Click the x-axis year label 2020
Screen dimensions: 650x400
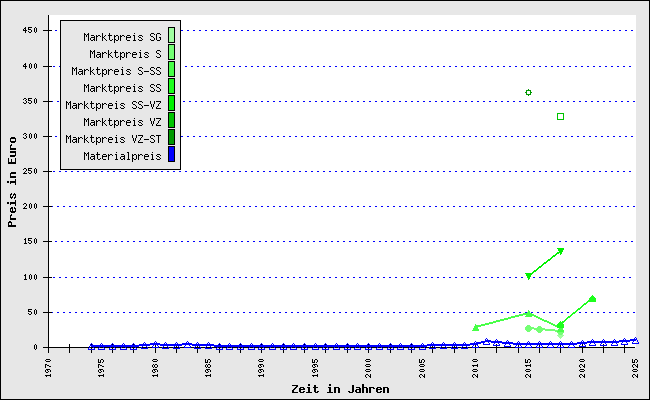582,368
